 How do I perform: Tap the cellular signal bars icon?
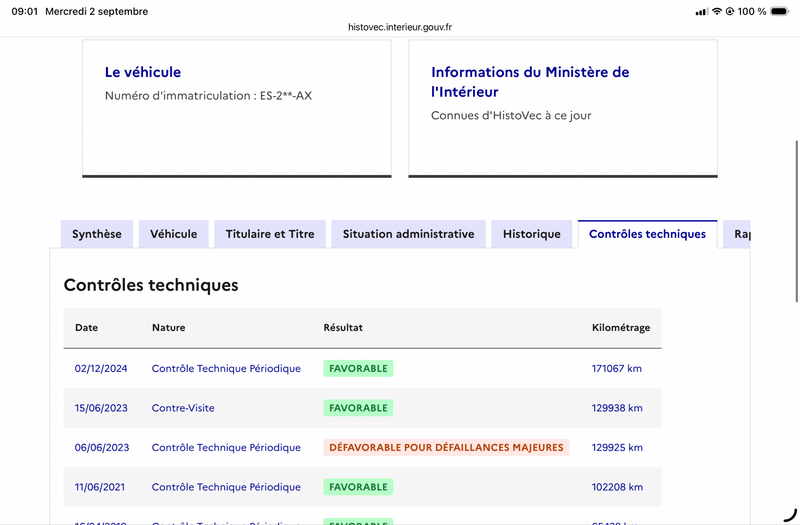[702, 12]
